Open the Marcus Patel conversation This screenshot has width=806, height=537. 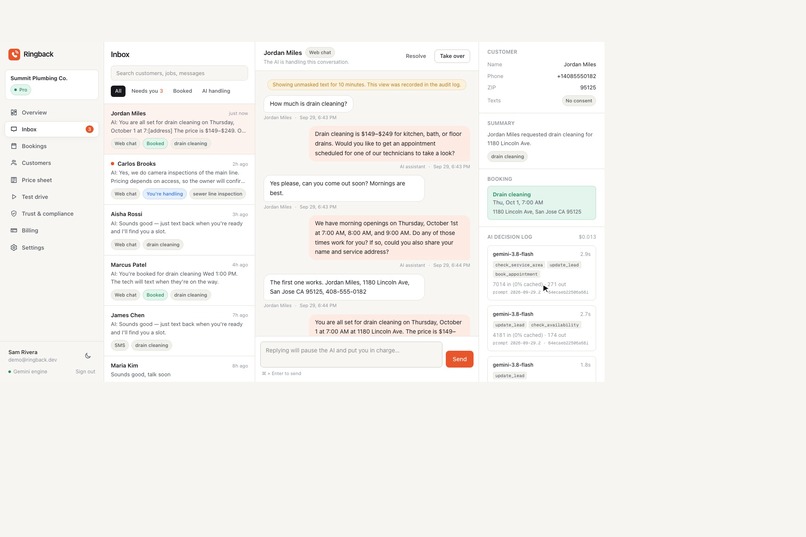coord(179,281)
